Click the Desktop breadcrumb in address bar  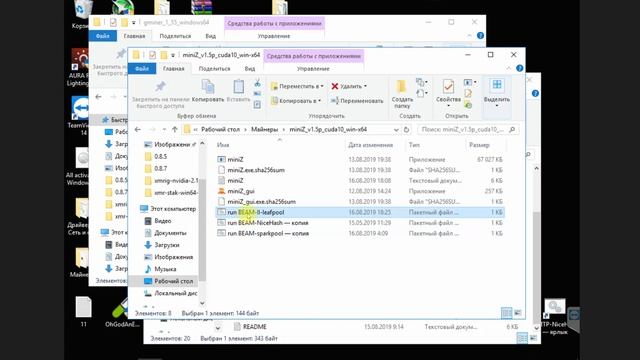coord(220,129)
